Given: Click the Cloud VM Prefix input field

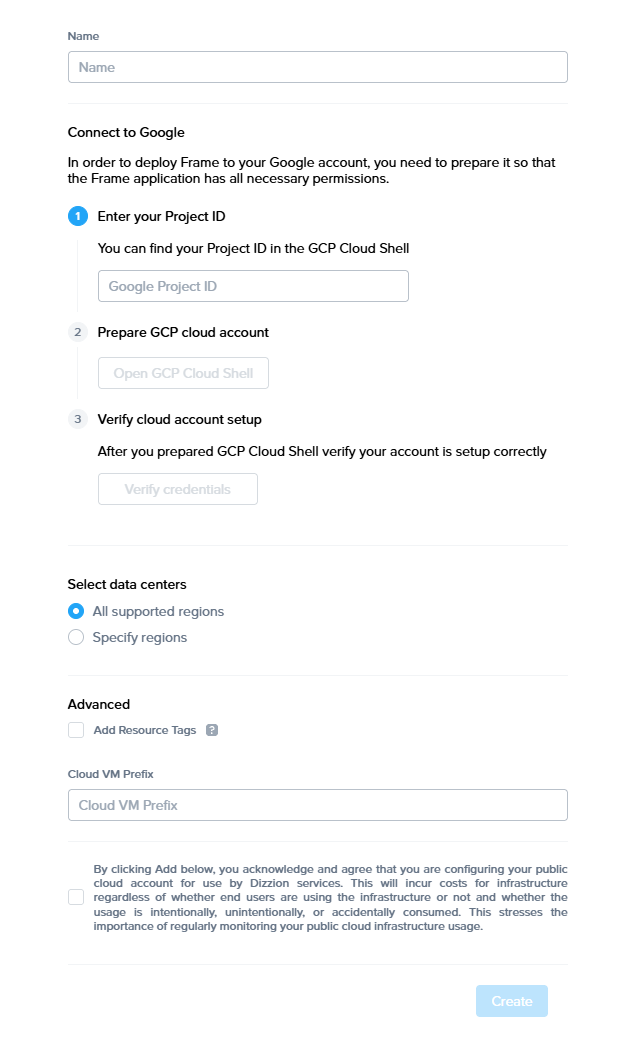Looking at the screenshot, I should click(317, 805).
